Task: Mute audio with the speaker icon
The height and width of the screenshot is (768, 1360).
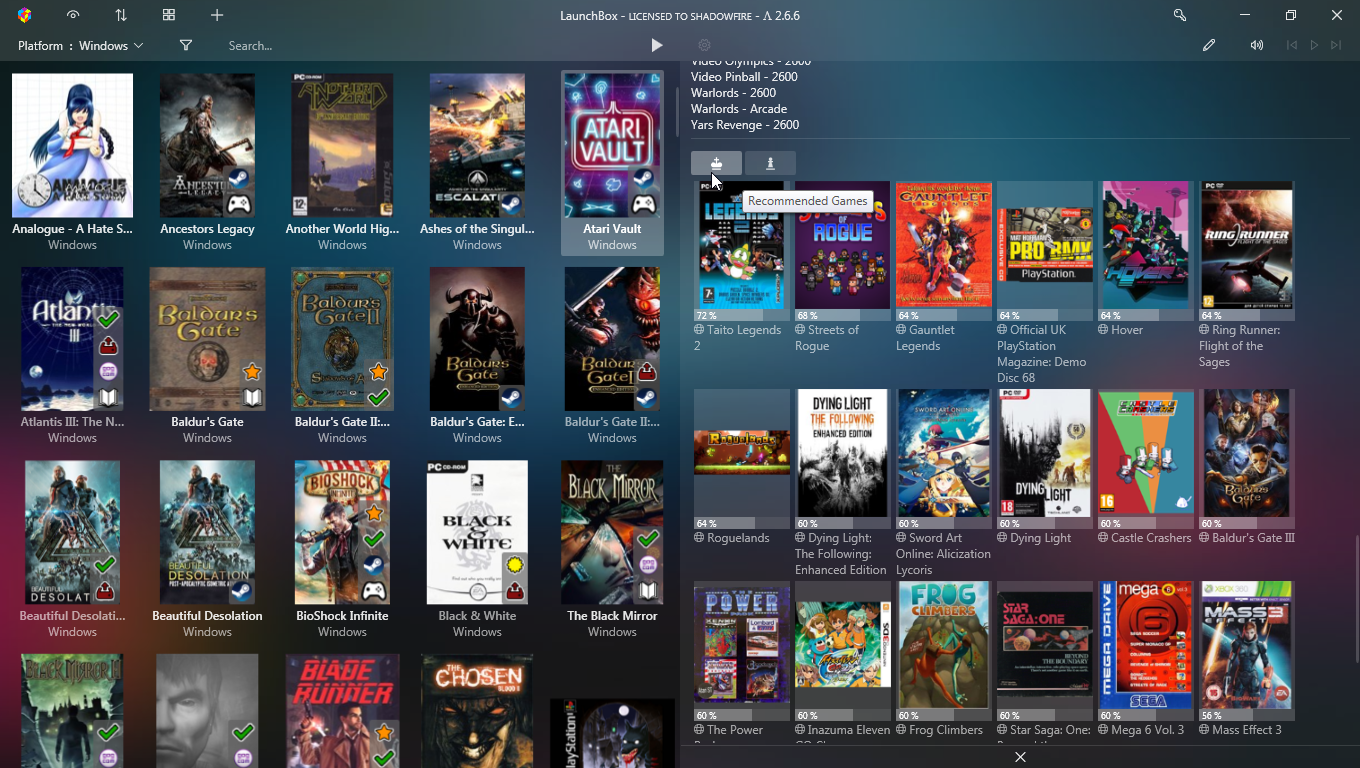Action: tap(1257, 45)
